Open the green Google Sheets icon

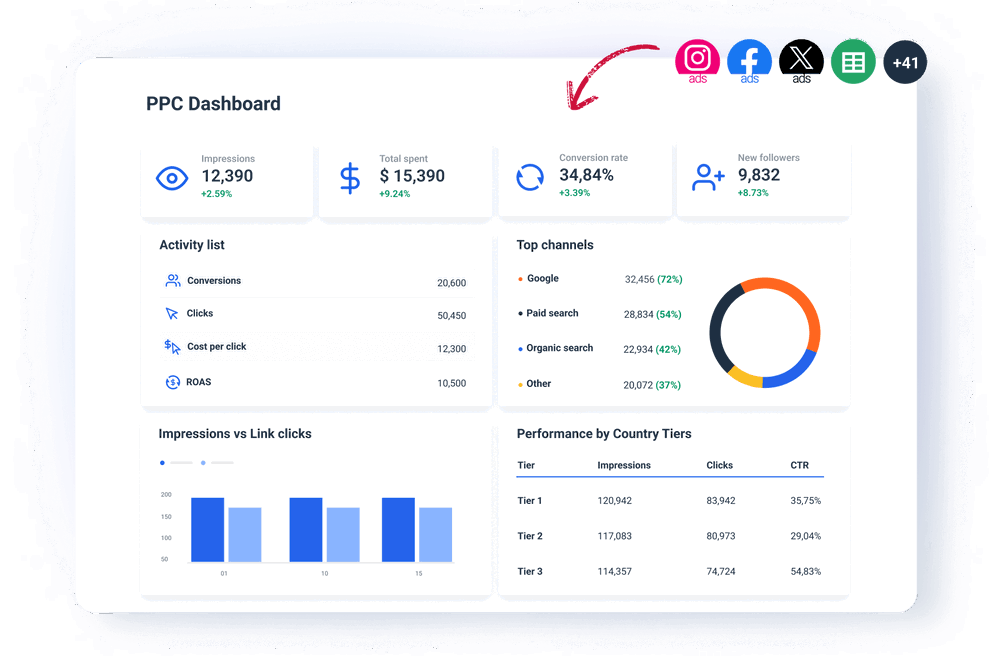853,61
